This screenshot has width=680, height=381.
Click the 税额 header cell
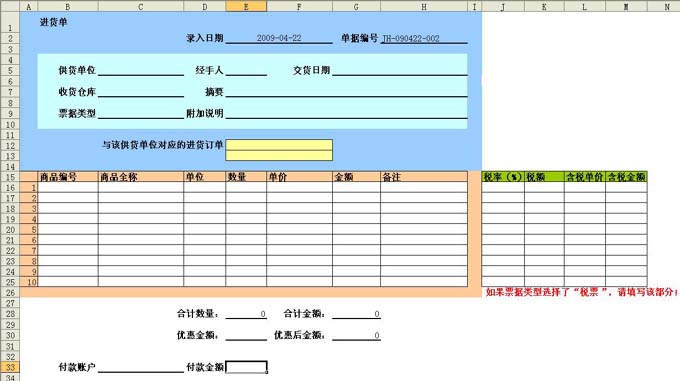tap(544, 177)
